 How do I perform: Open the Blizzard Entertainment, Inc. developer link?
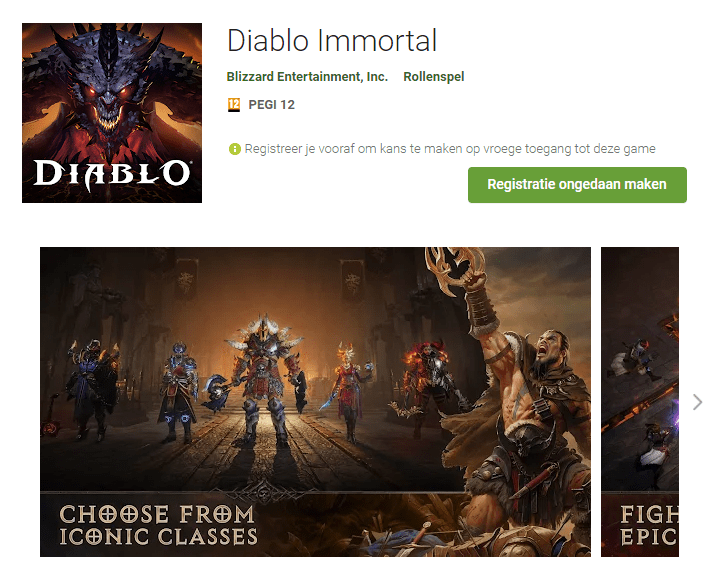coord(307,76)
